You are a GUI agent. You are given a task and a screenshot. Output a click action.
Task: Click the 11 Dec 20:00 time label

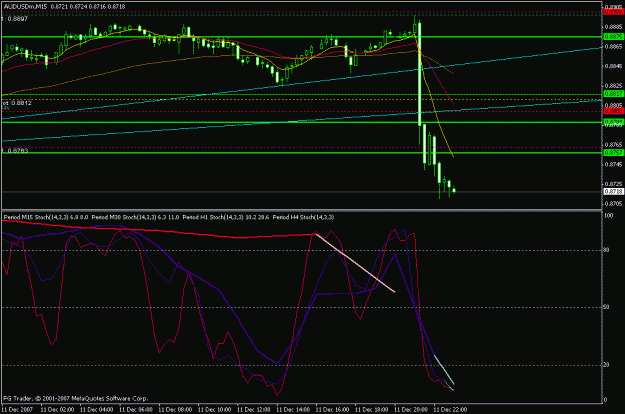[411, 409]
